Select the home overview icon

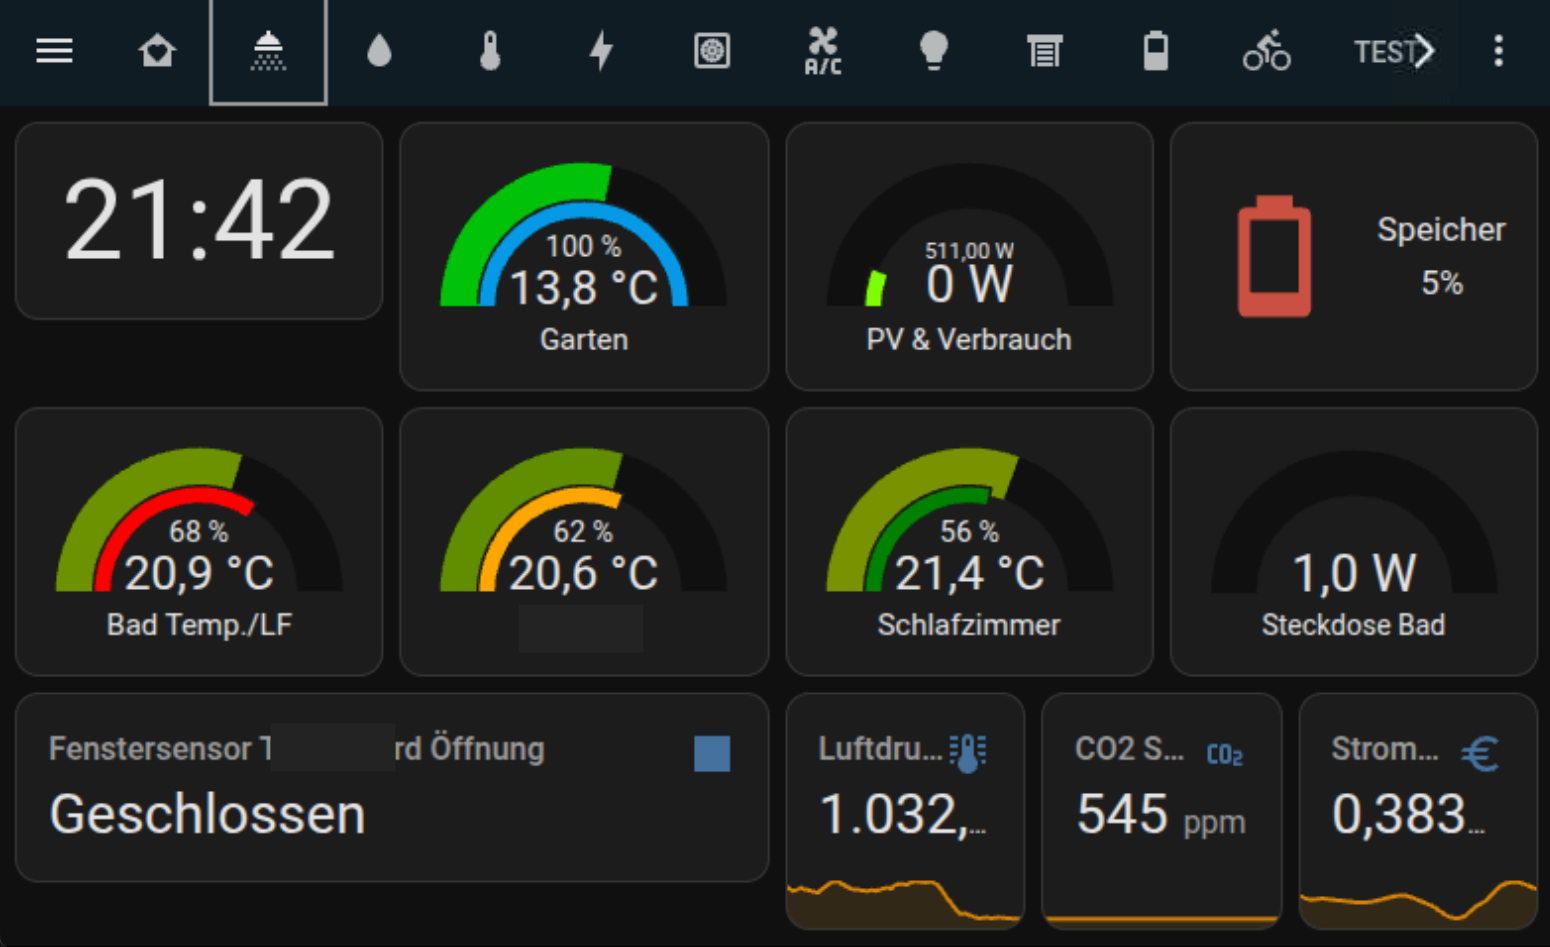point(157,51)
